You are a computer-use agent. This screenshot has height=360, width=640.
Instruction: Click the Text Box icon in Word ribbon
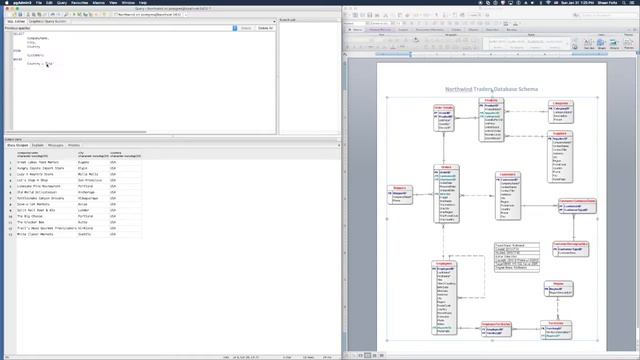tap(589, 44)
